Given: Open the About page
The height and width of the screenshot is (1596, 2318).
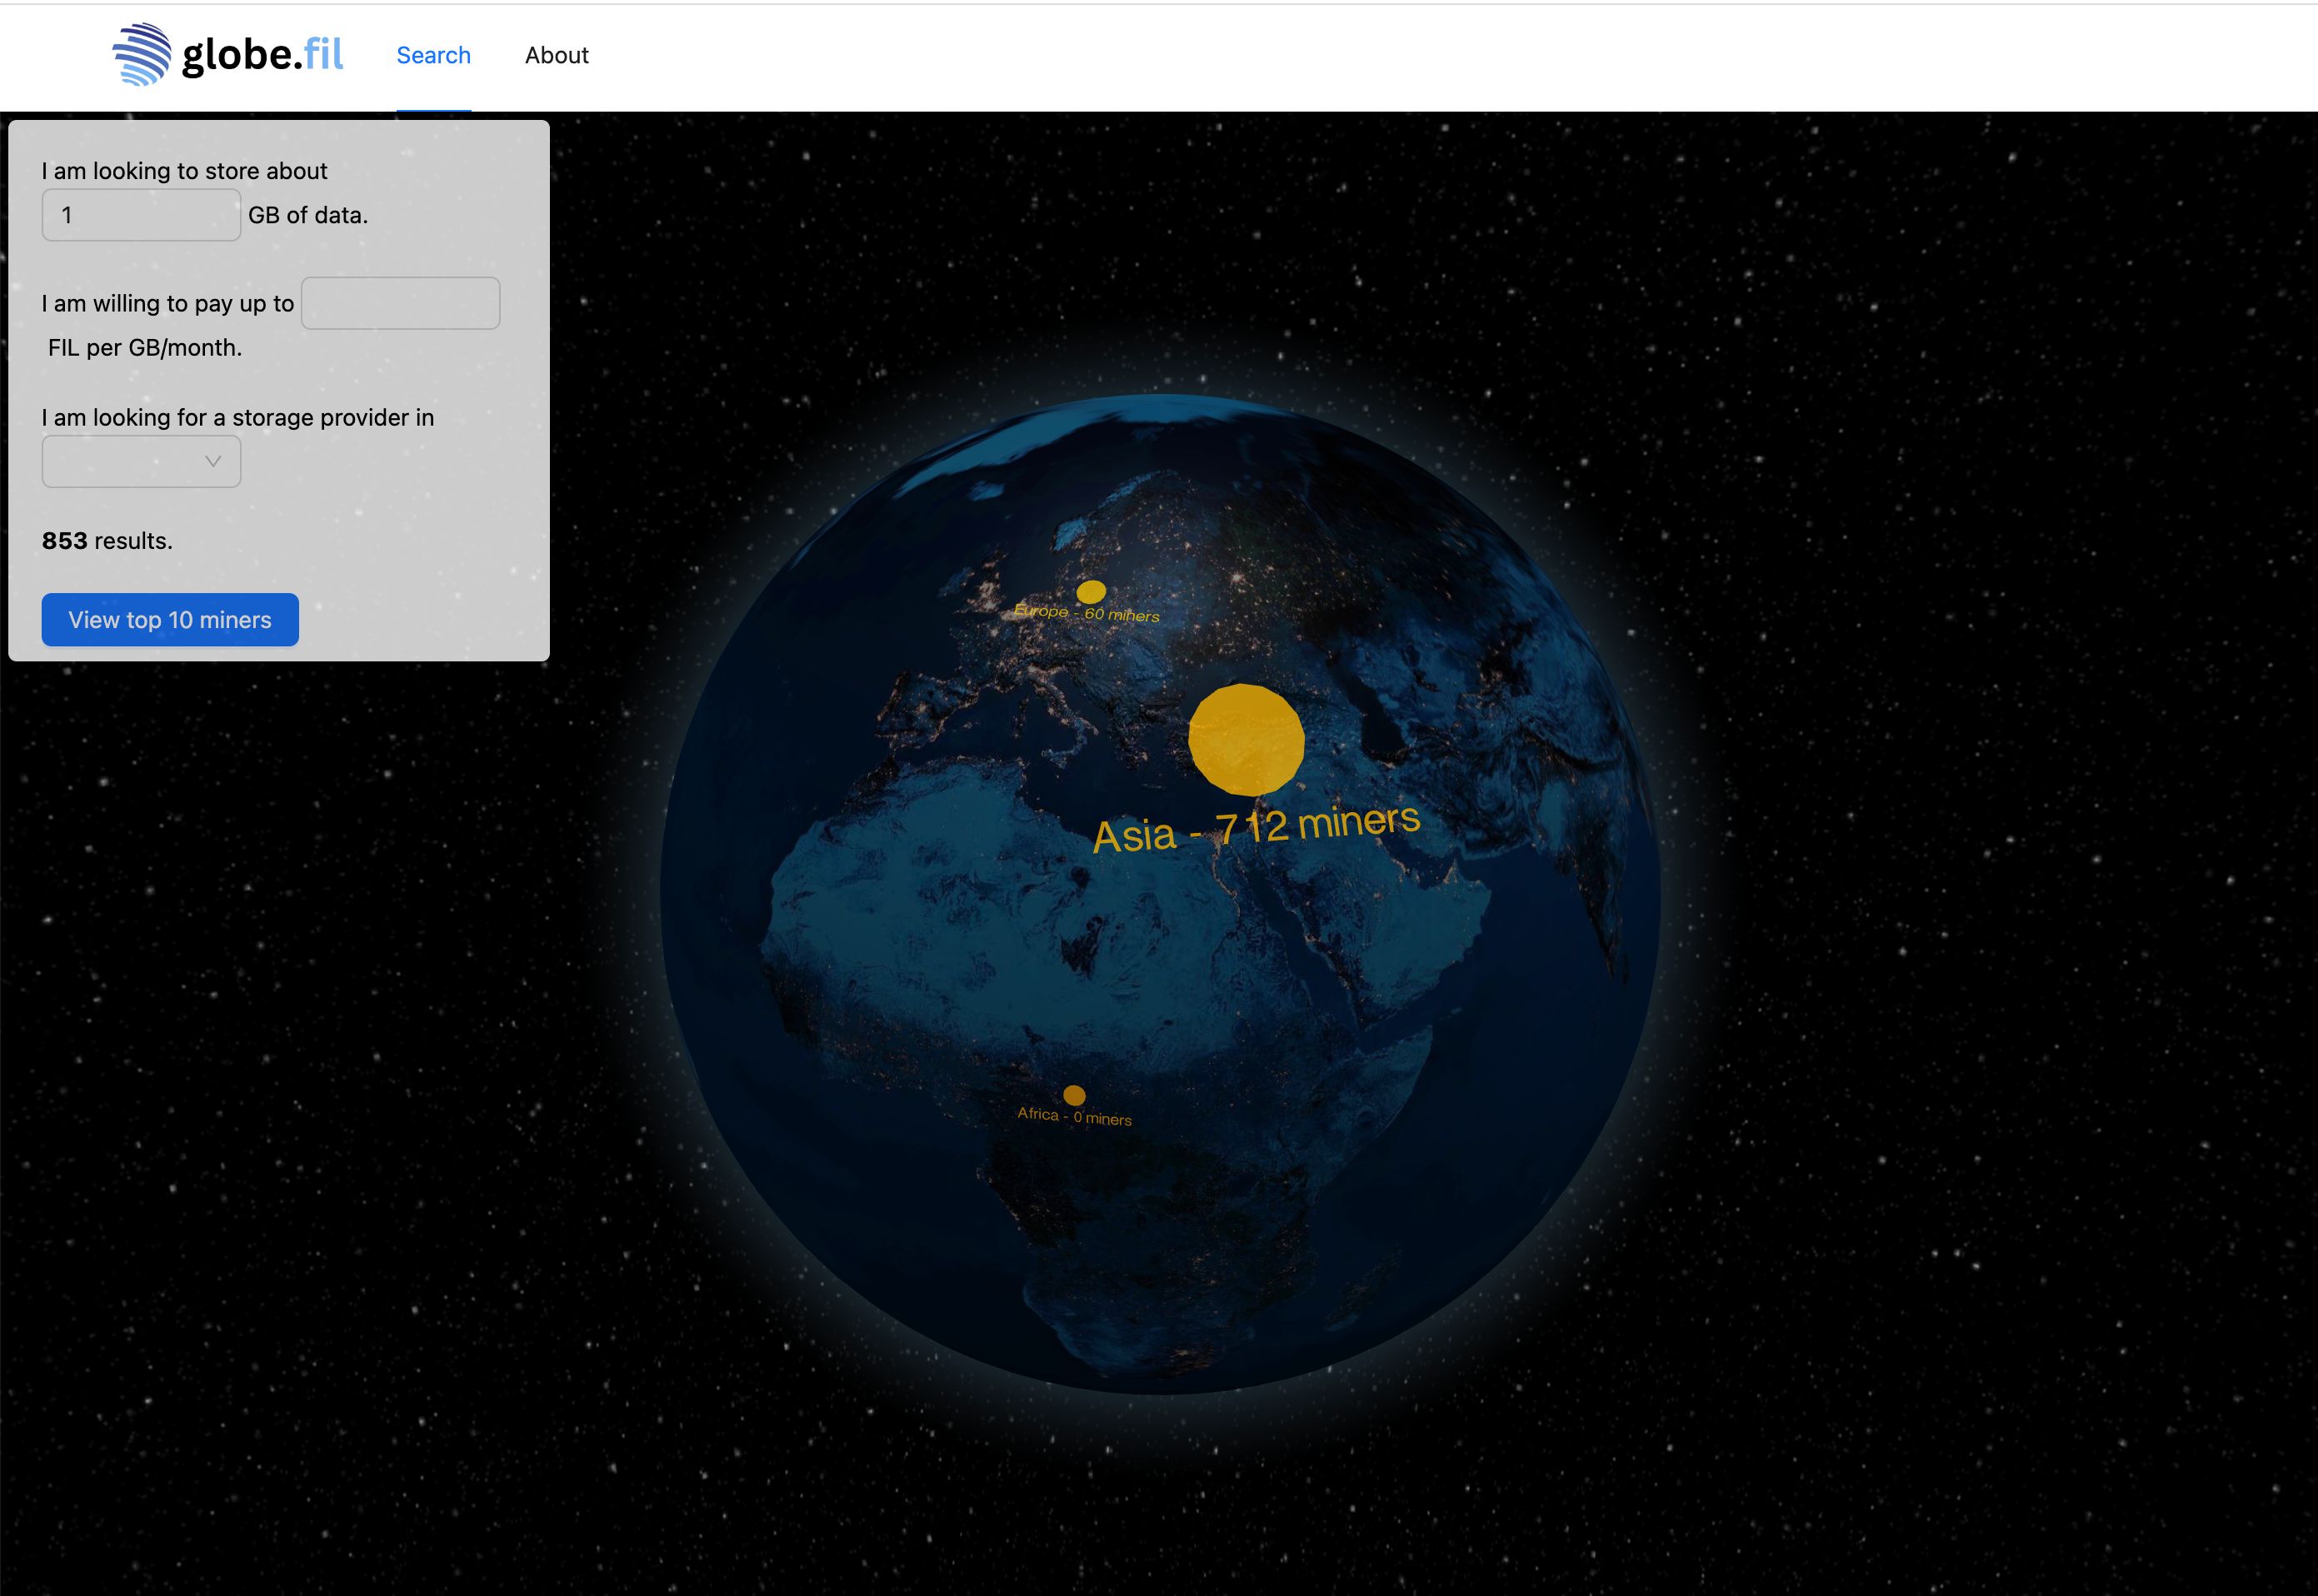Looking at the screenshot, I should coord(557,55).
